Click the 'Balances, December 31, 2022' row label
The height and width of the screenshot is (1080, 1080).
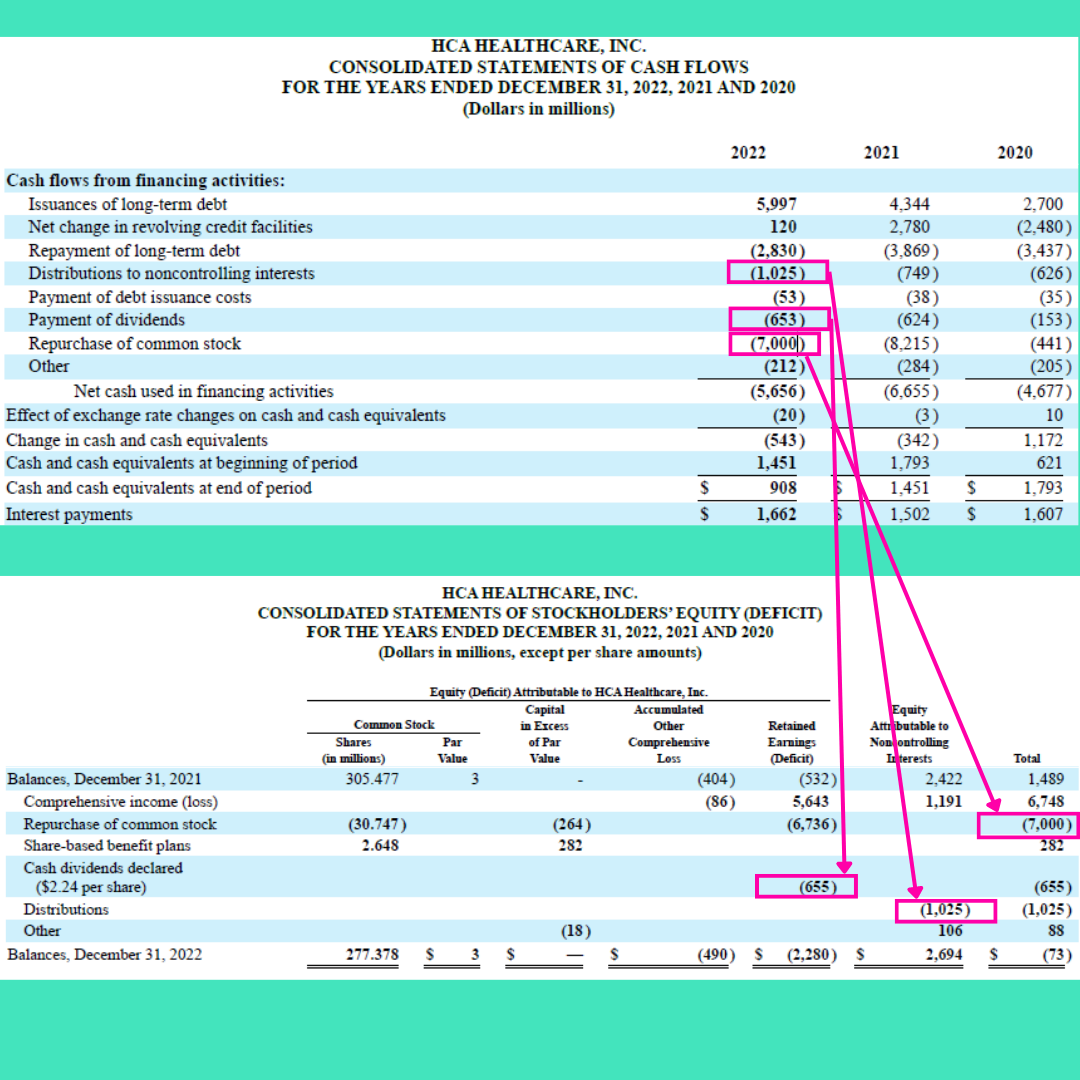coord(104,955)
